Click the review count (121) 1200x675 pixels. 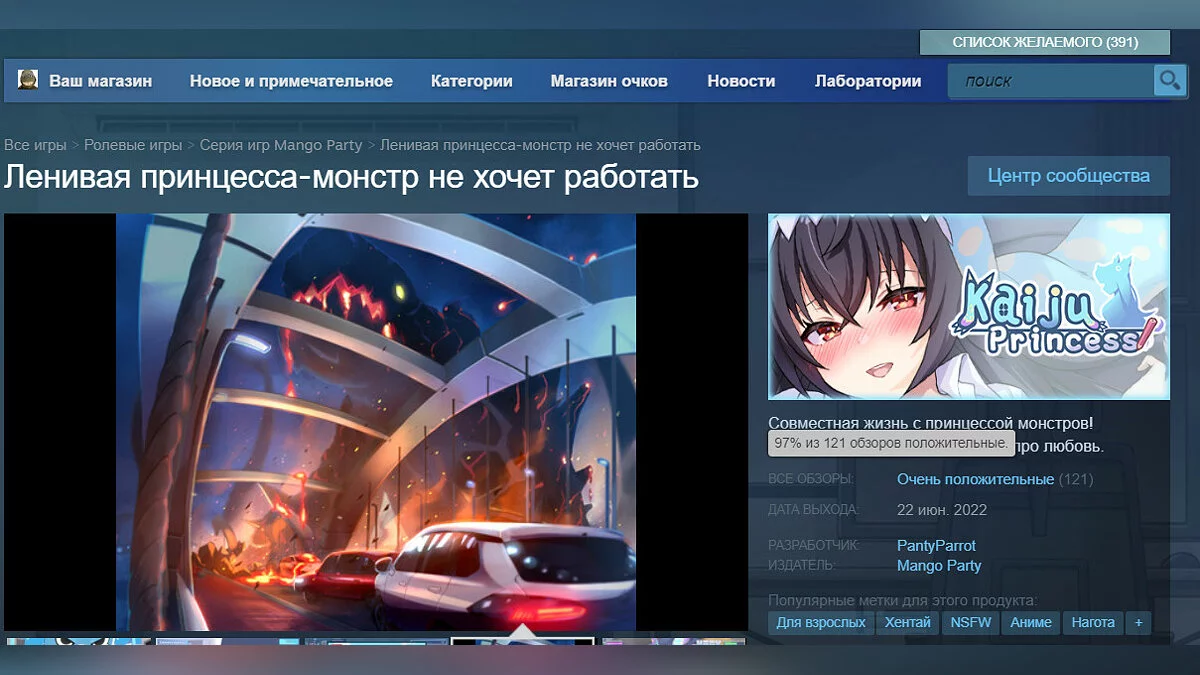click(1076, 479)
